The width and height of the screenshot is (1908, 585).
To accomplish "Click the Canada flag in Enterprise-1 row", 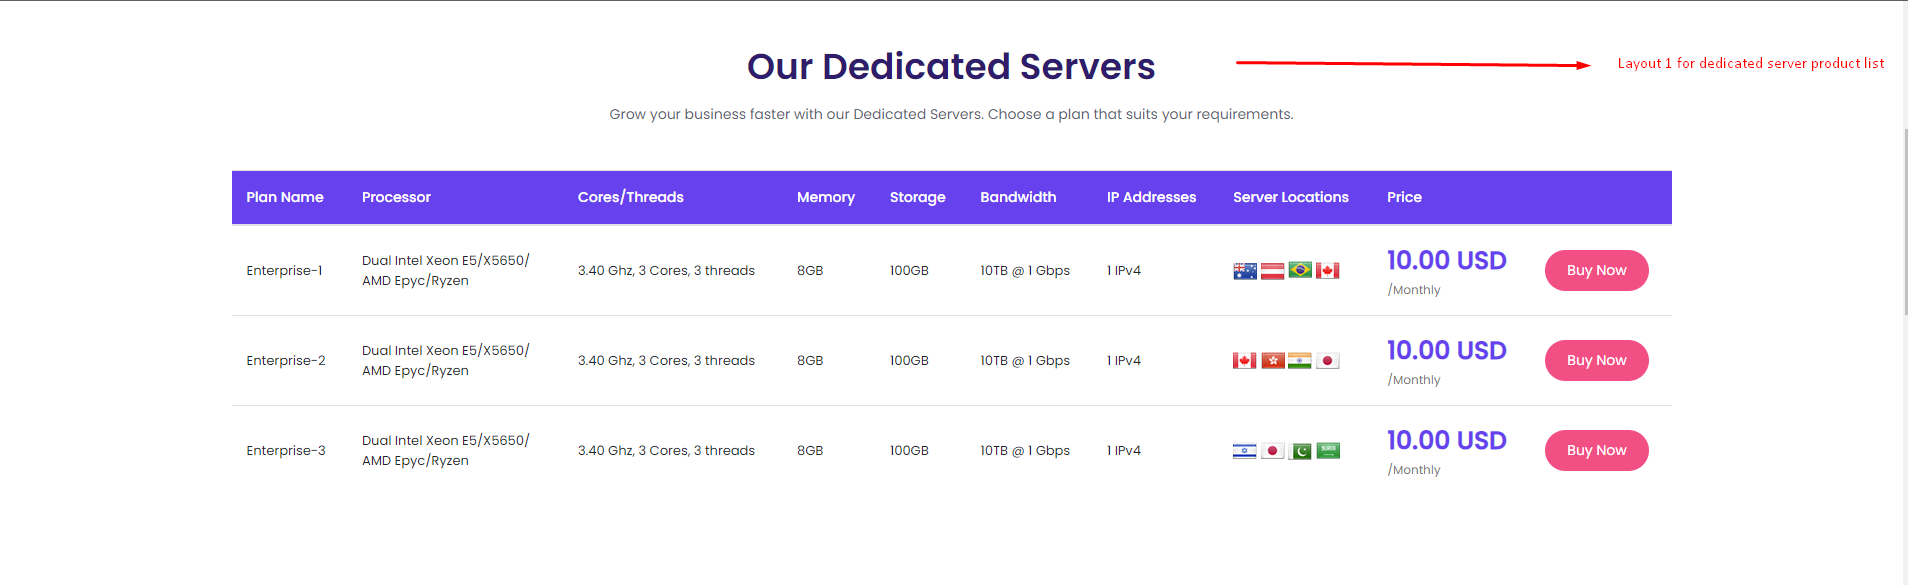I will click(1327, 271).
